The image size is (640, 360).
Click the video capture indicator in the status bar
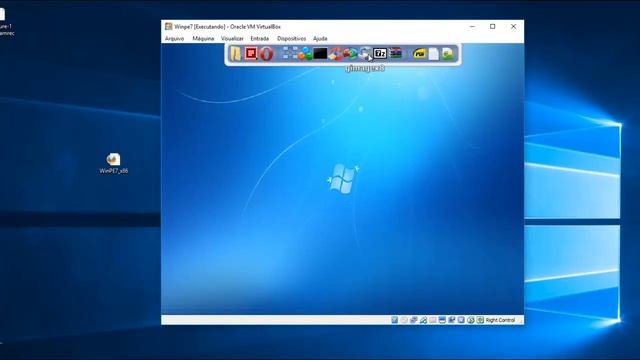click(451, 320)
